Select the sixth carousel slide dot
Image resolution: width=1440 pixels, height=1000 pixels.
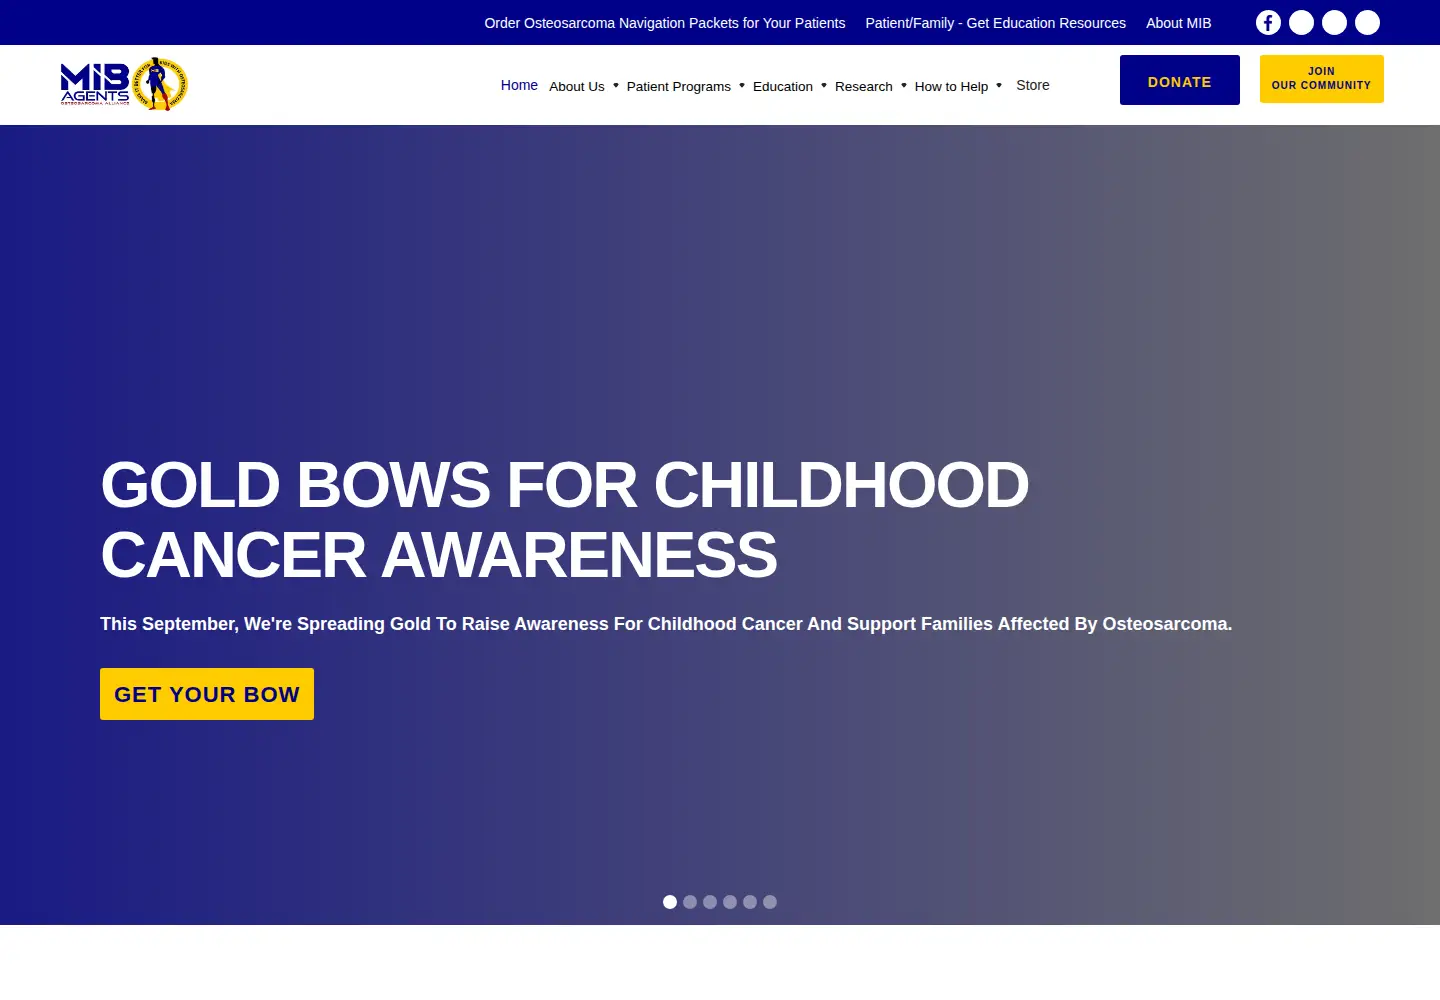click(770, 902)
